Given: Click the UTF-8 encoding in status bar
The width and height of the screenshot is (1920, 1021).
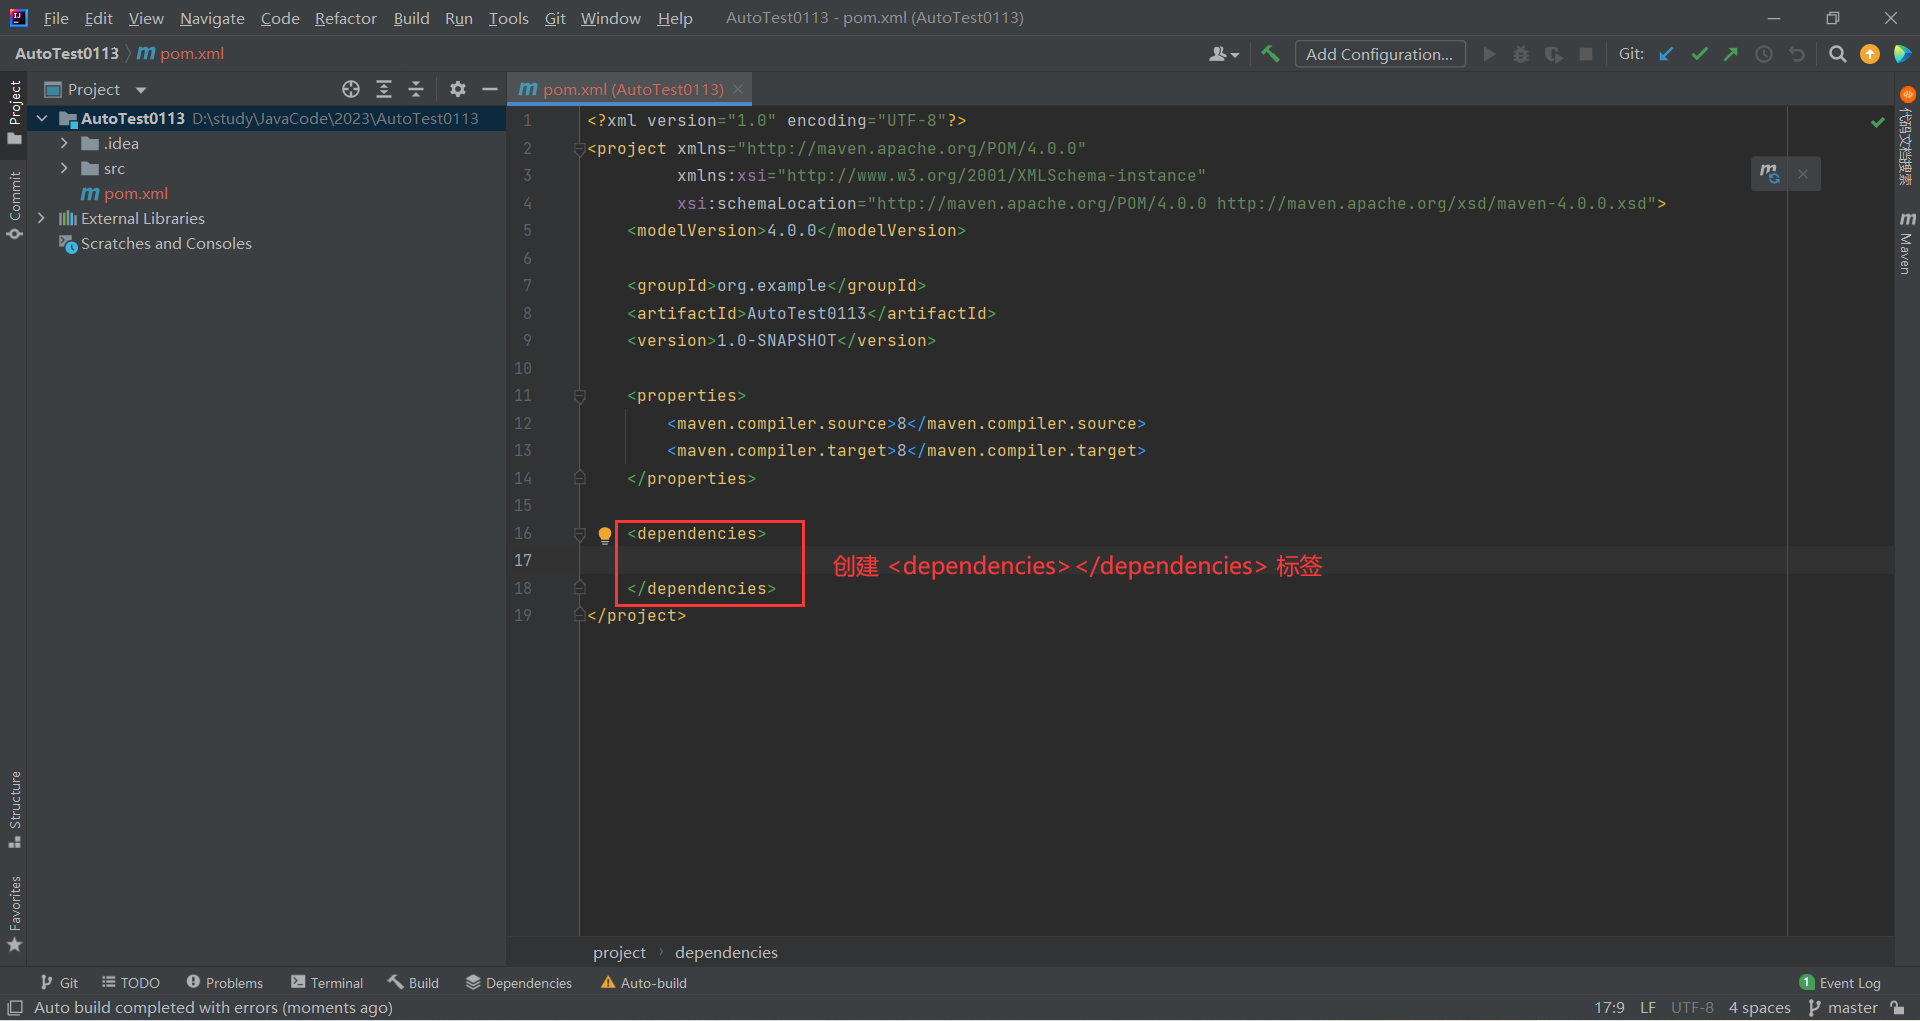Looking at the screenshot, I should [x=1692, y=1008].
